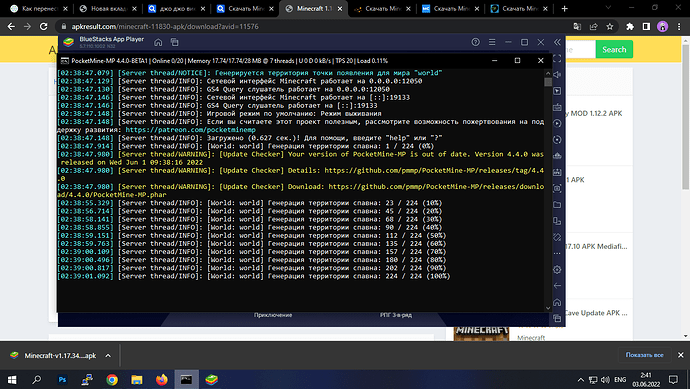Reload the apkresult page in Chrome

click(44, 26)
